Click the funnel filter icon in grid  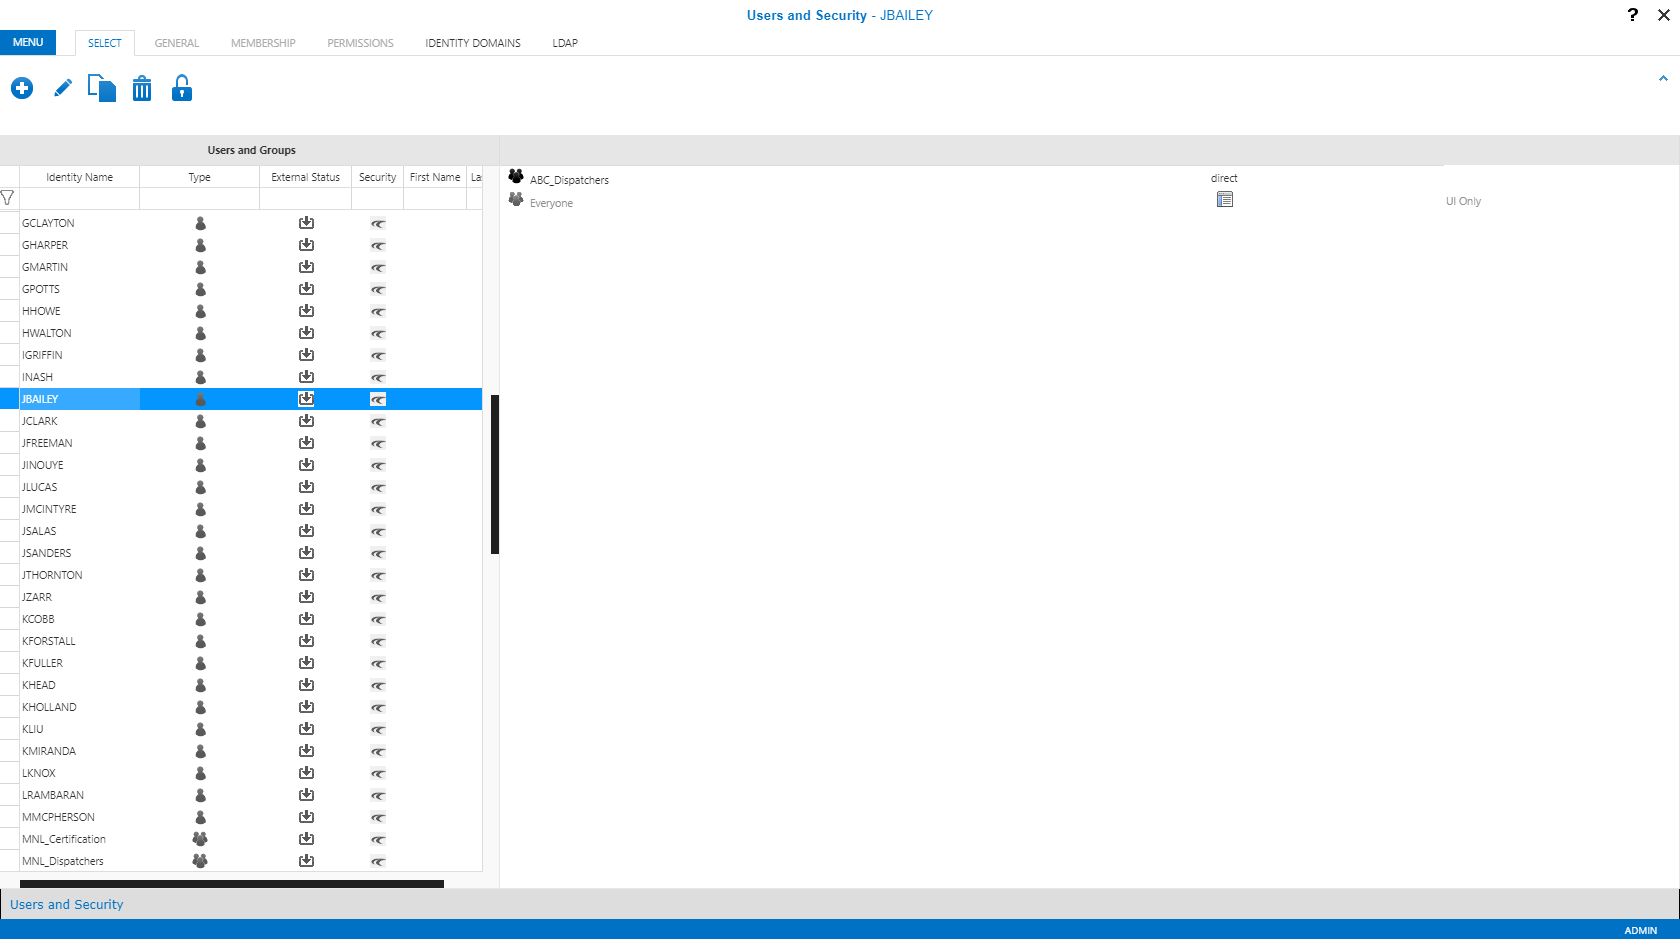pos(8,198)
